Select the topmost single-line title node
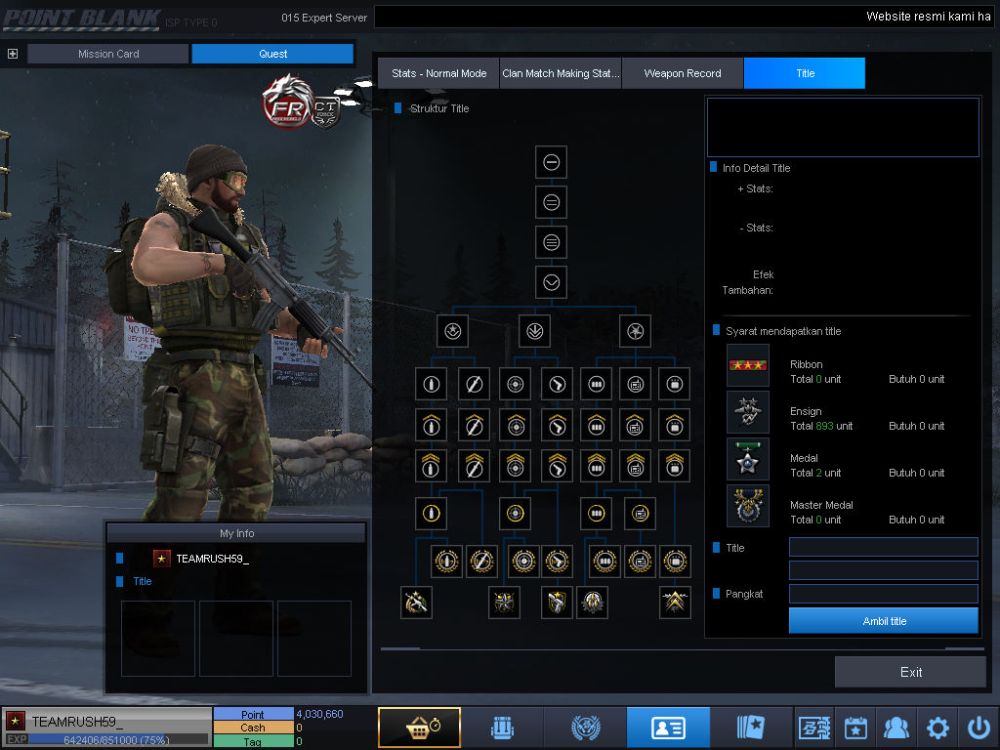Image resolution: width=1000 pixels, height=750 pixels. tap(552, 162)
